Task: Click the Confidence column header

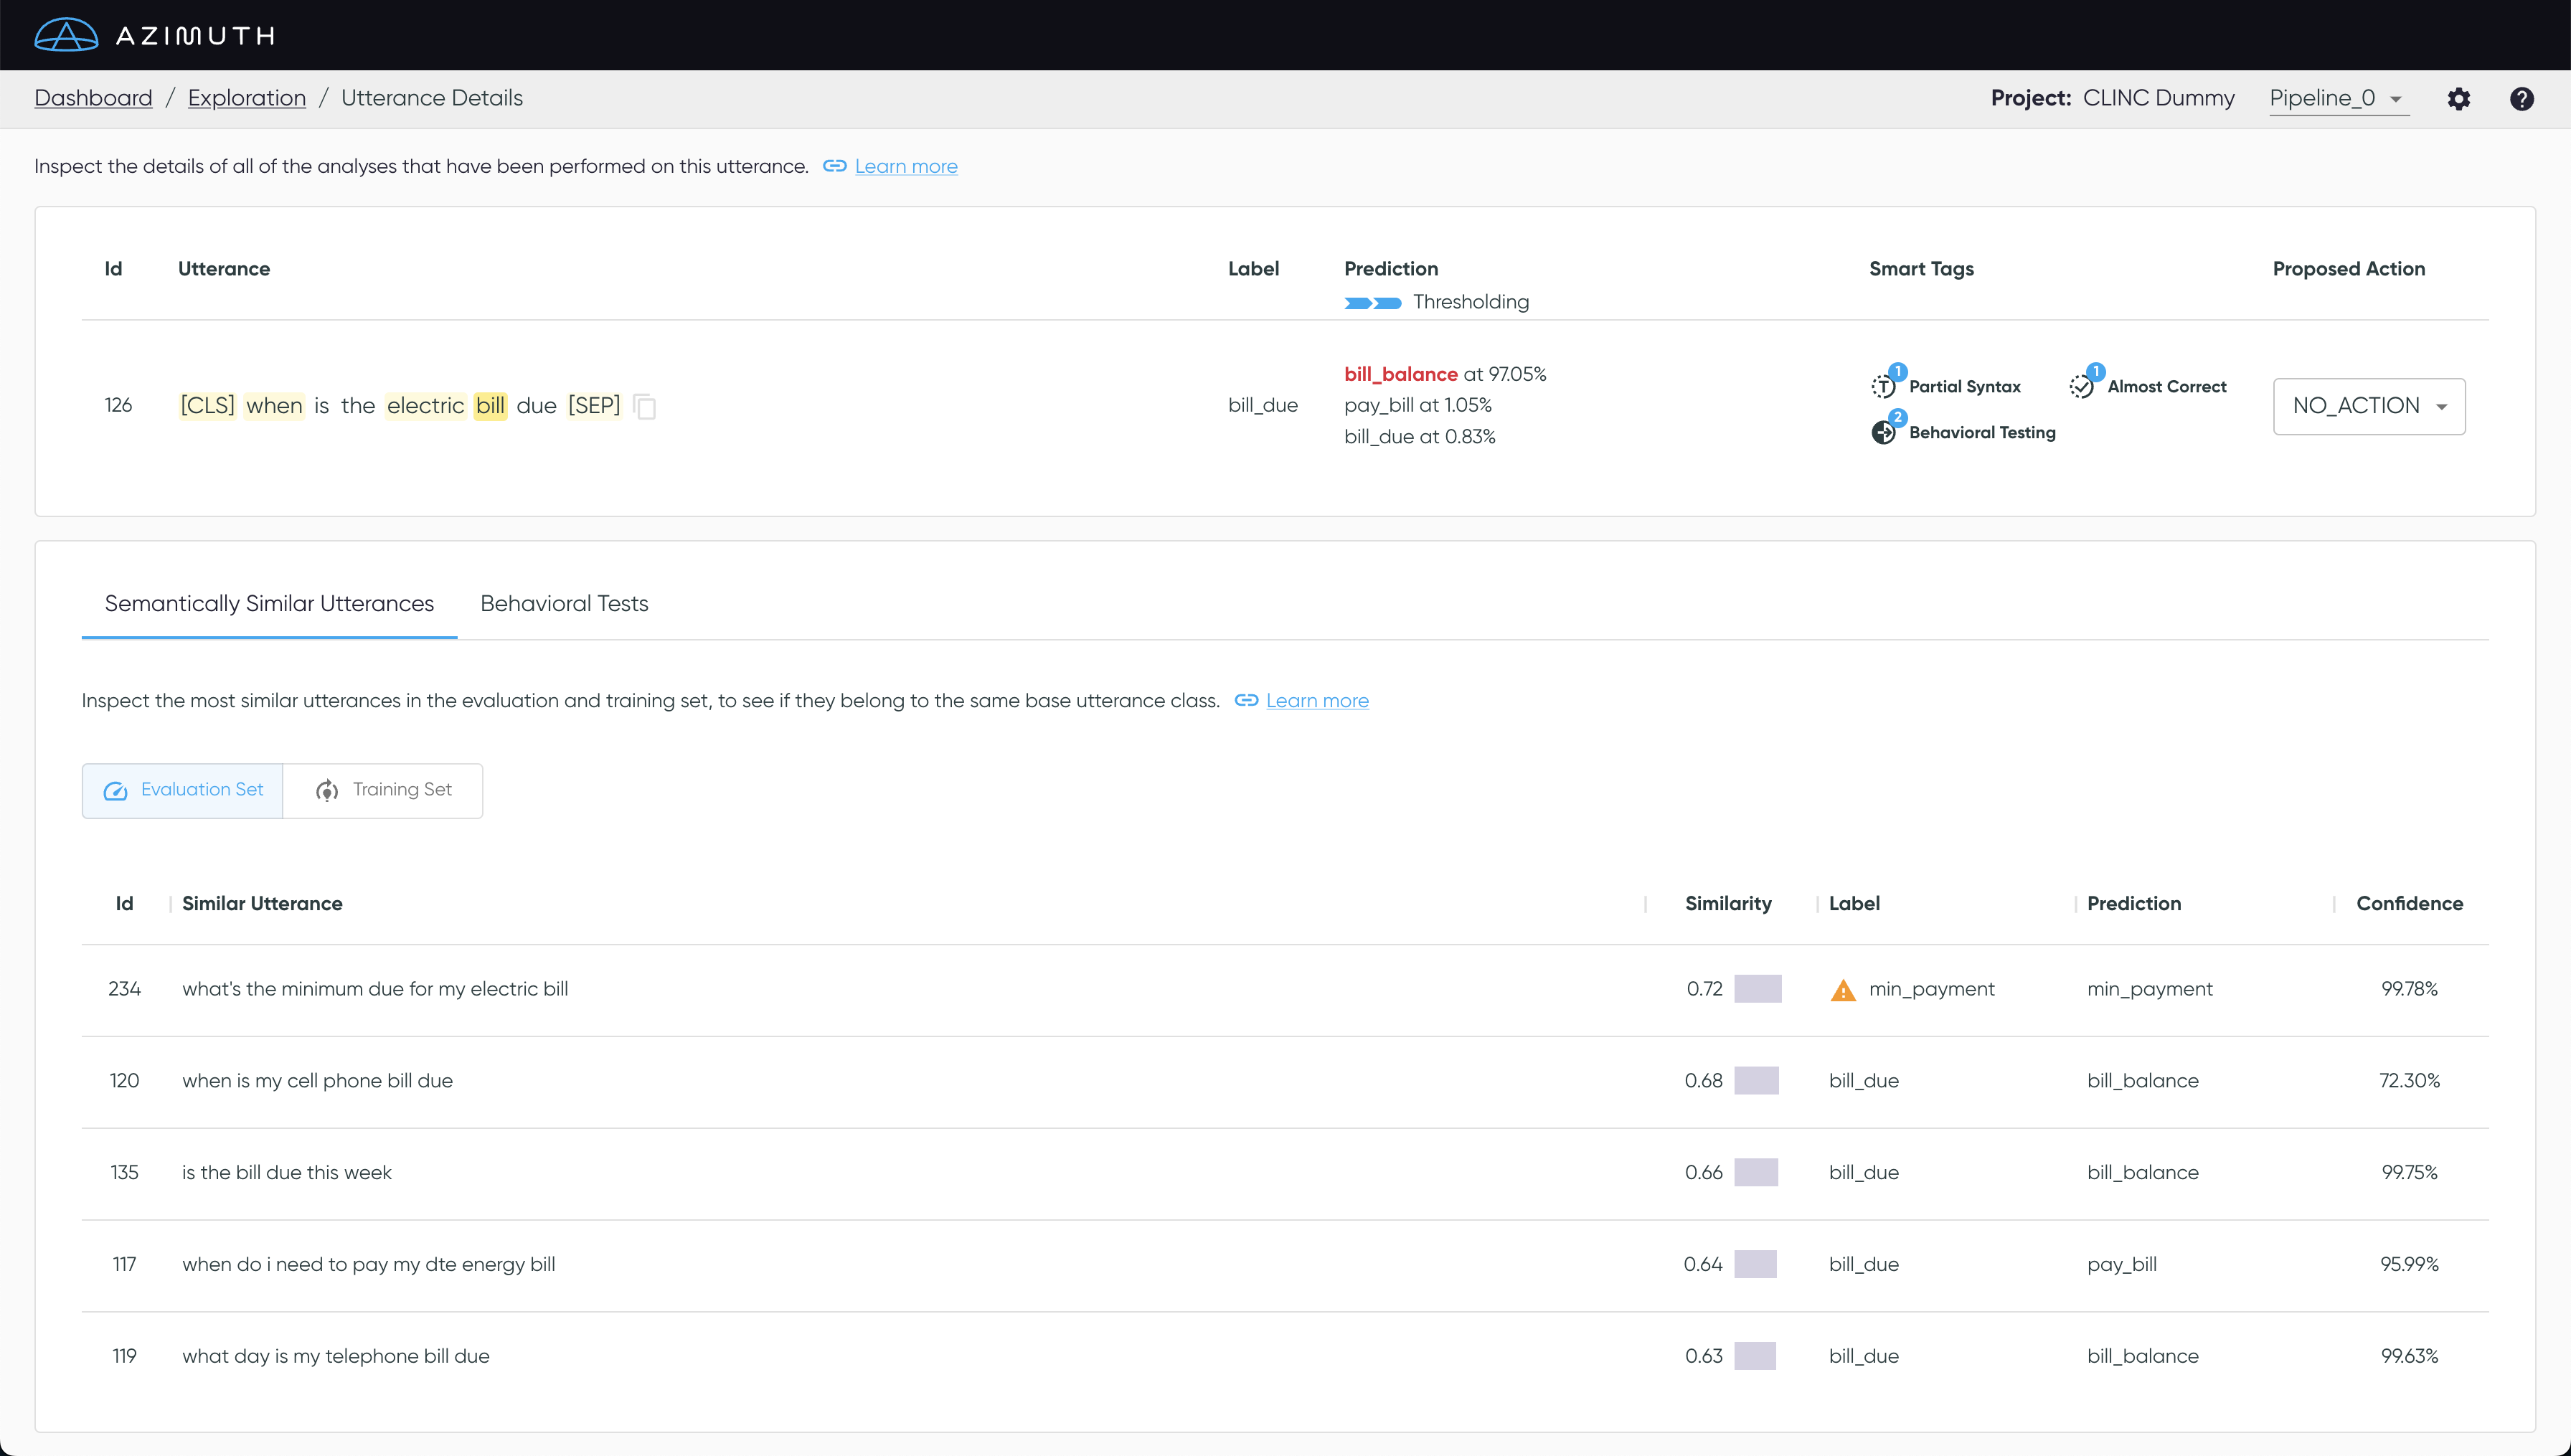Action: 2409,903
